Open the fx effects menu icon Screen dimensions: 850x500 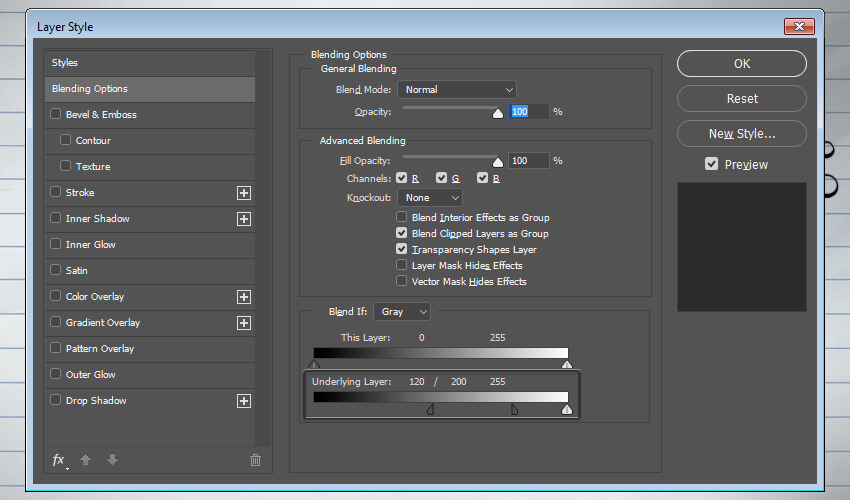59,460
